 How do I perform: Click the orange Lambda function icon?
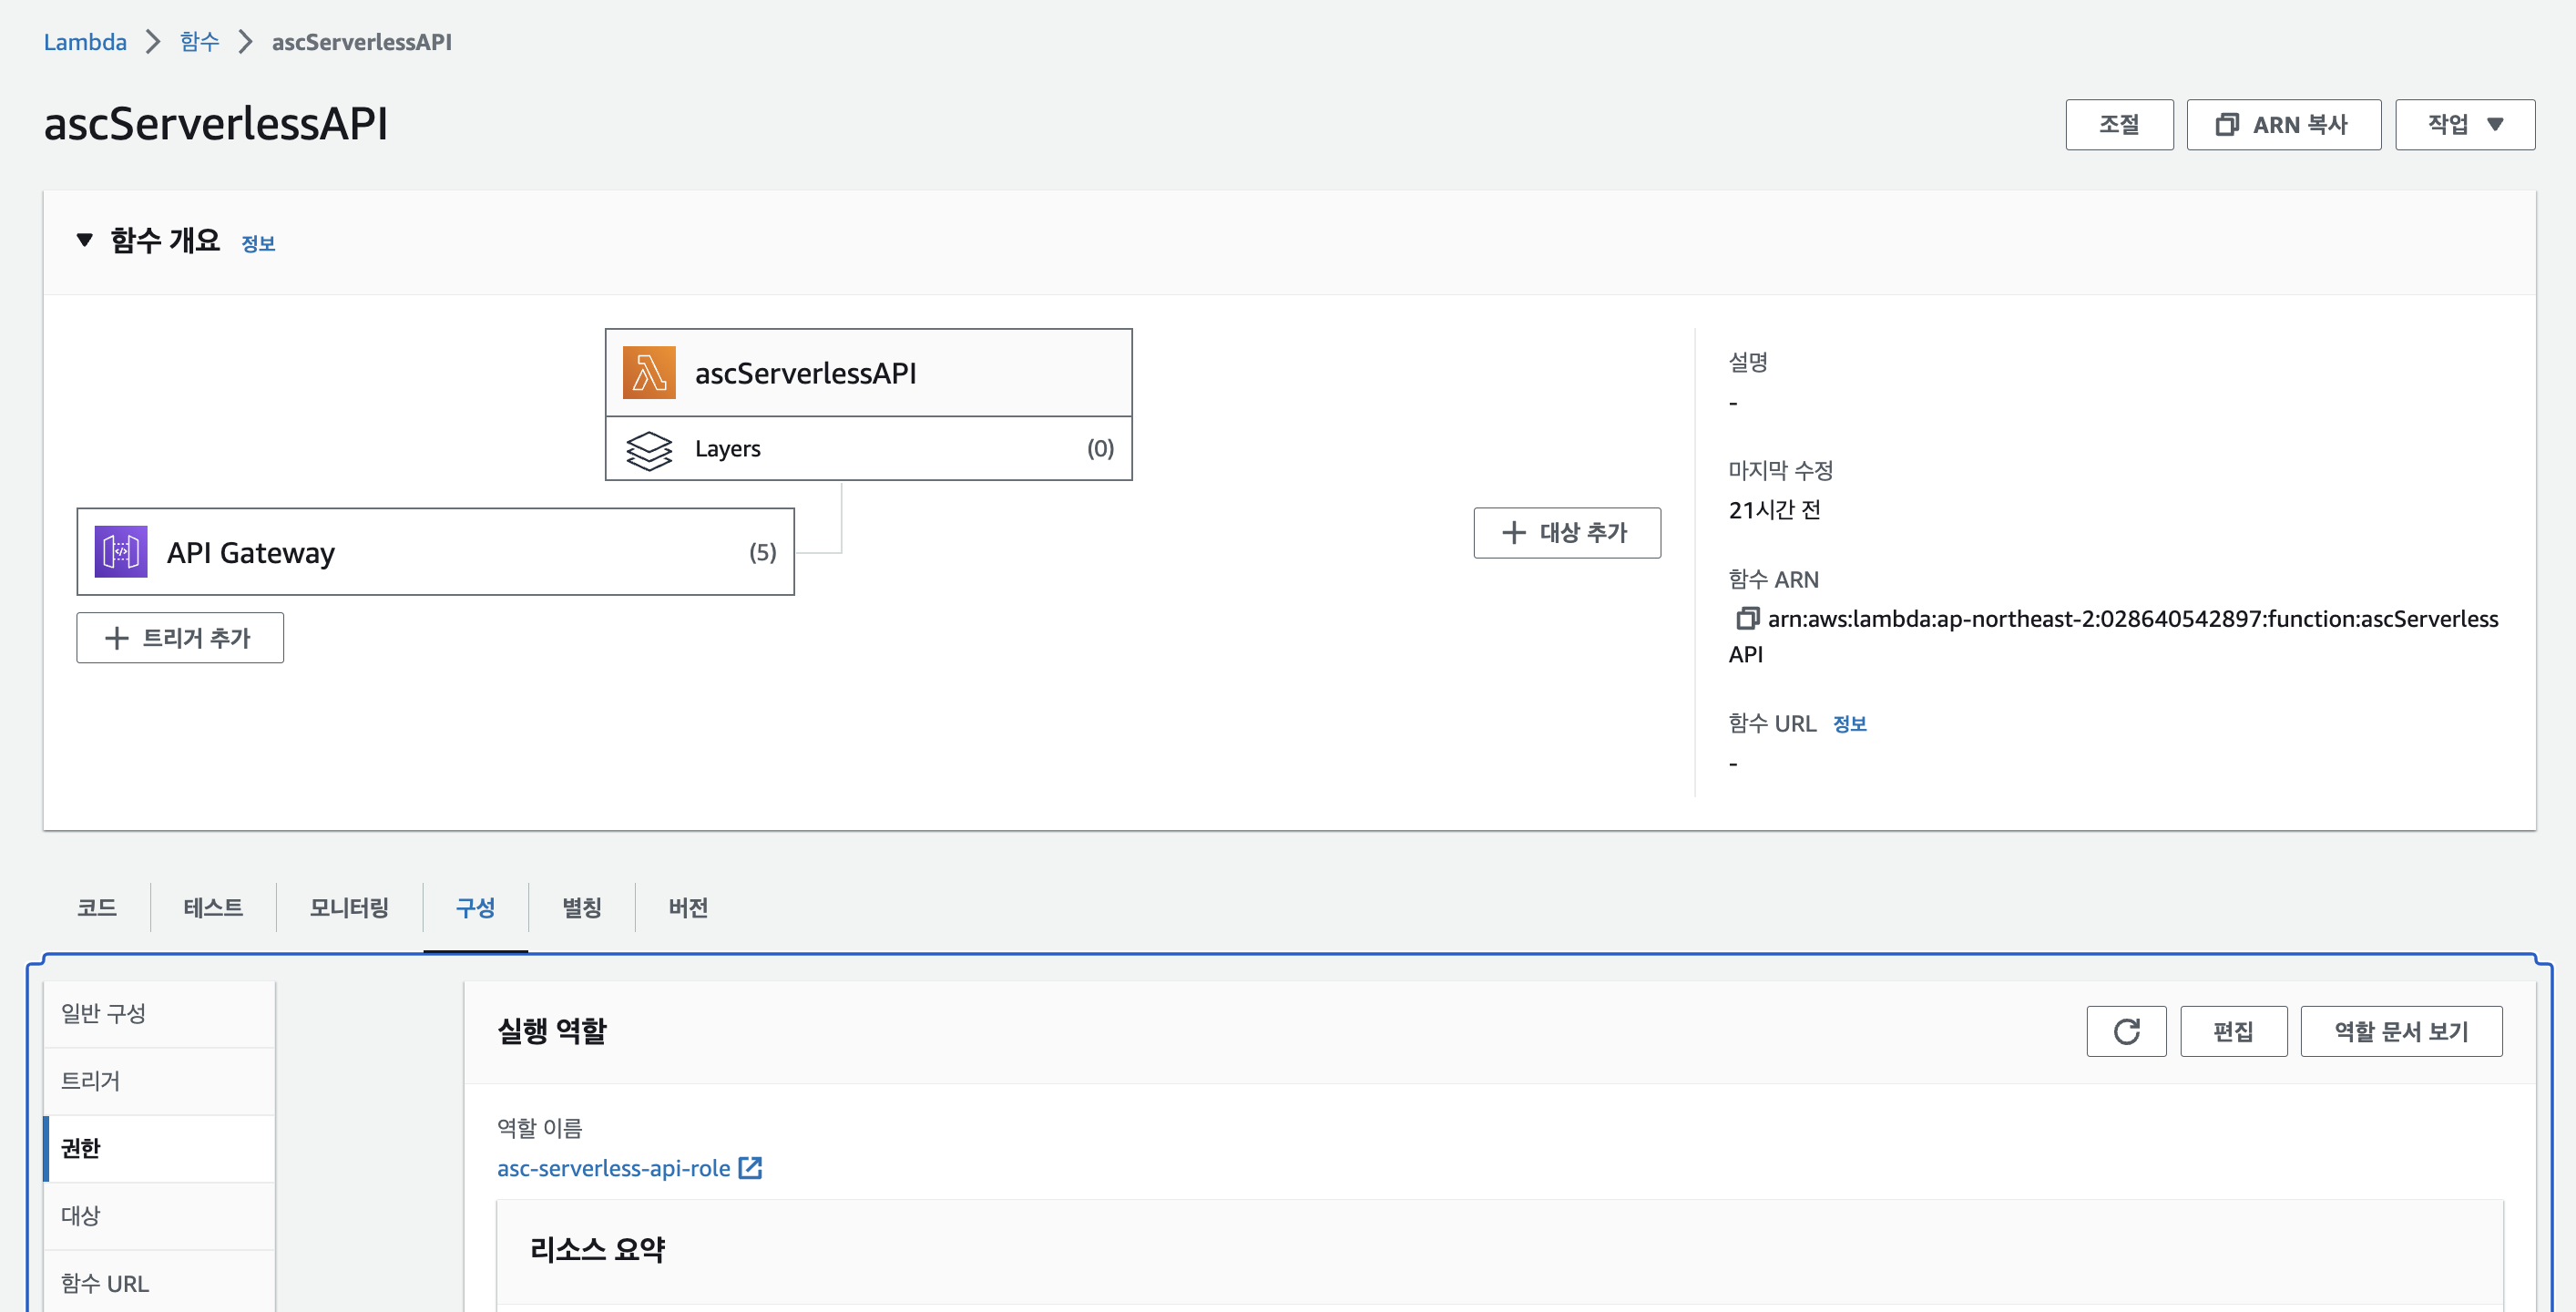tap(649, 373)
